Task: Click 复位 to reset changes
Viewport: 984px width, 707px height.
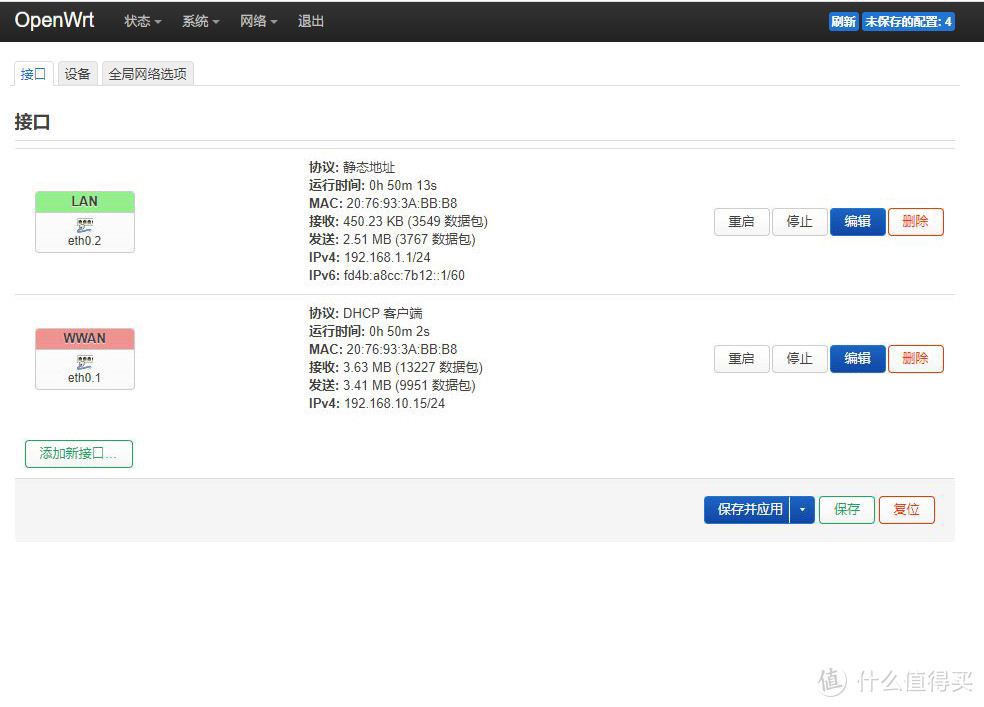Action: point(906,509)
